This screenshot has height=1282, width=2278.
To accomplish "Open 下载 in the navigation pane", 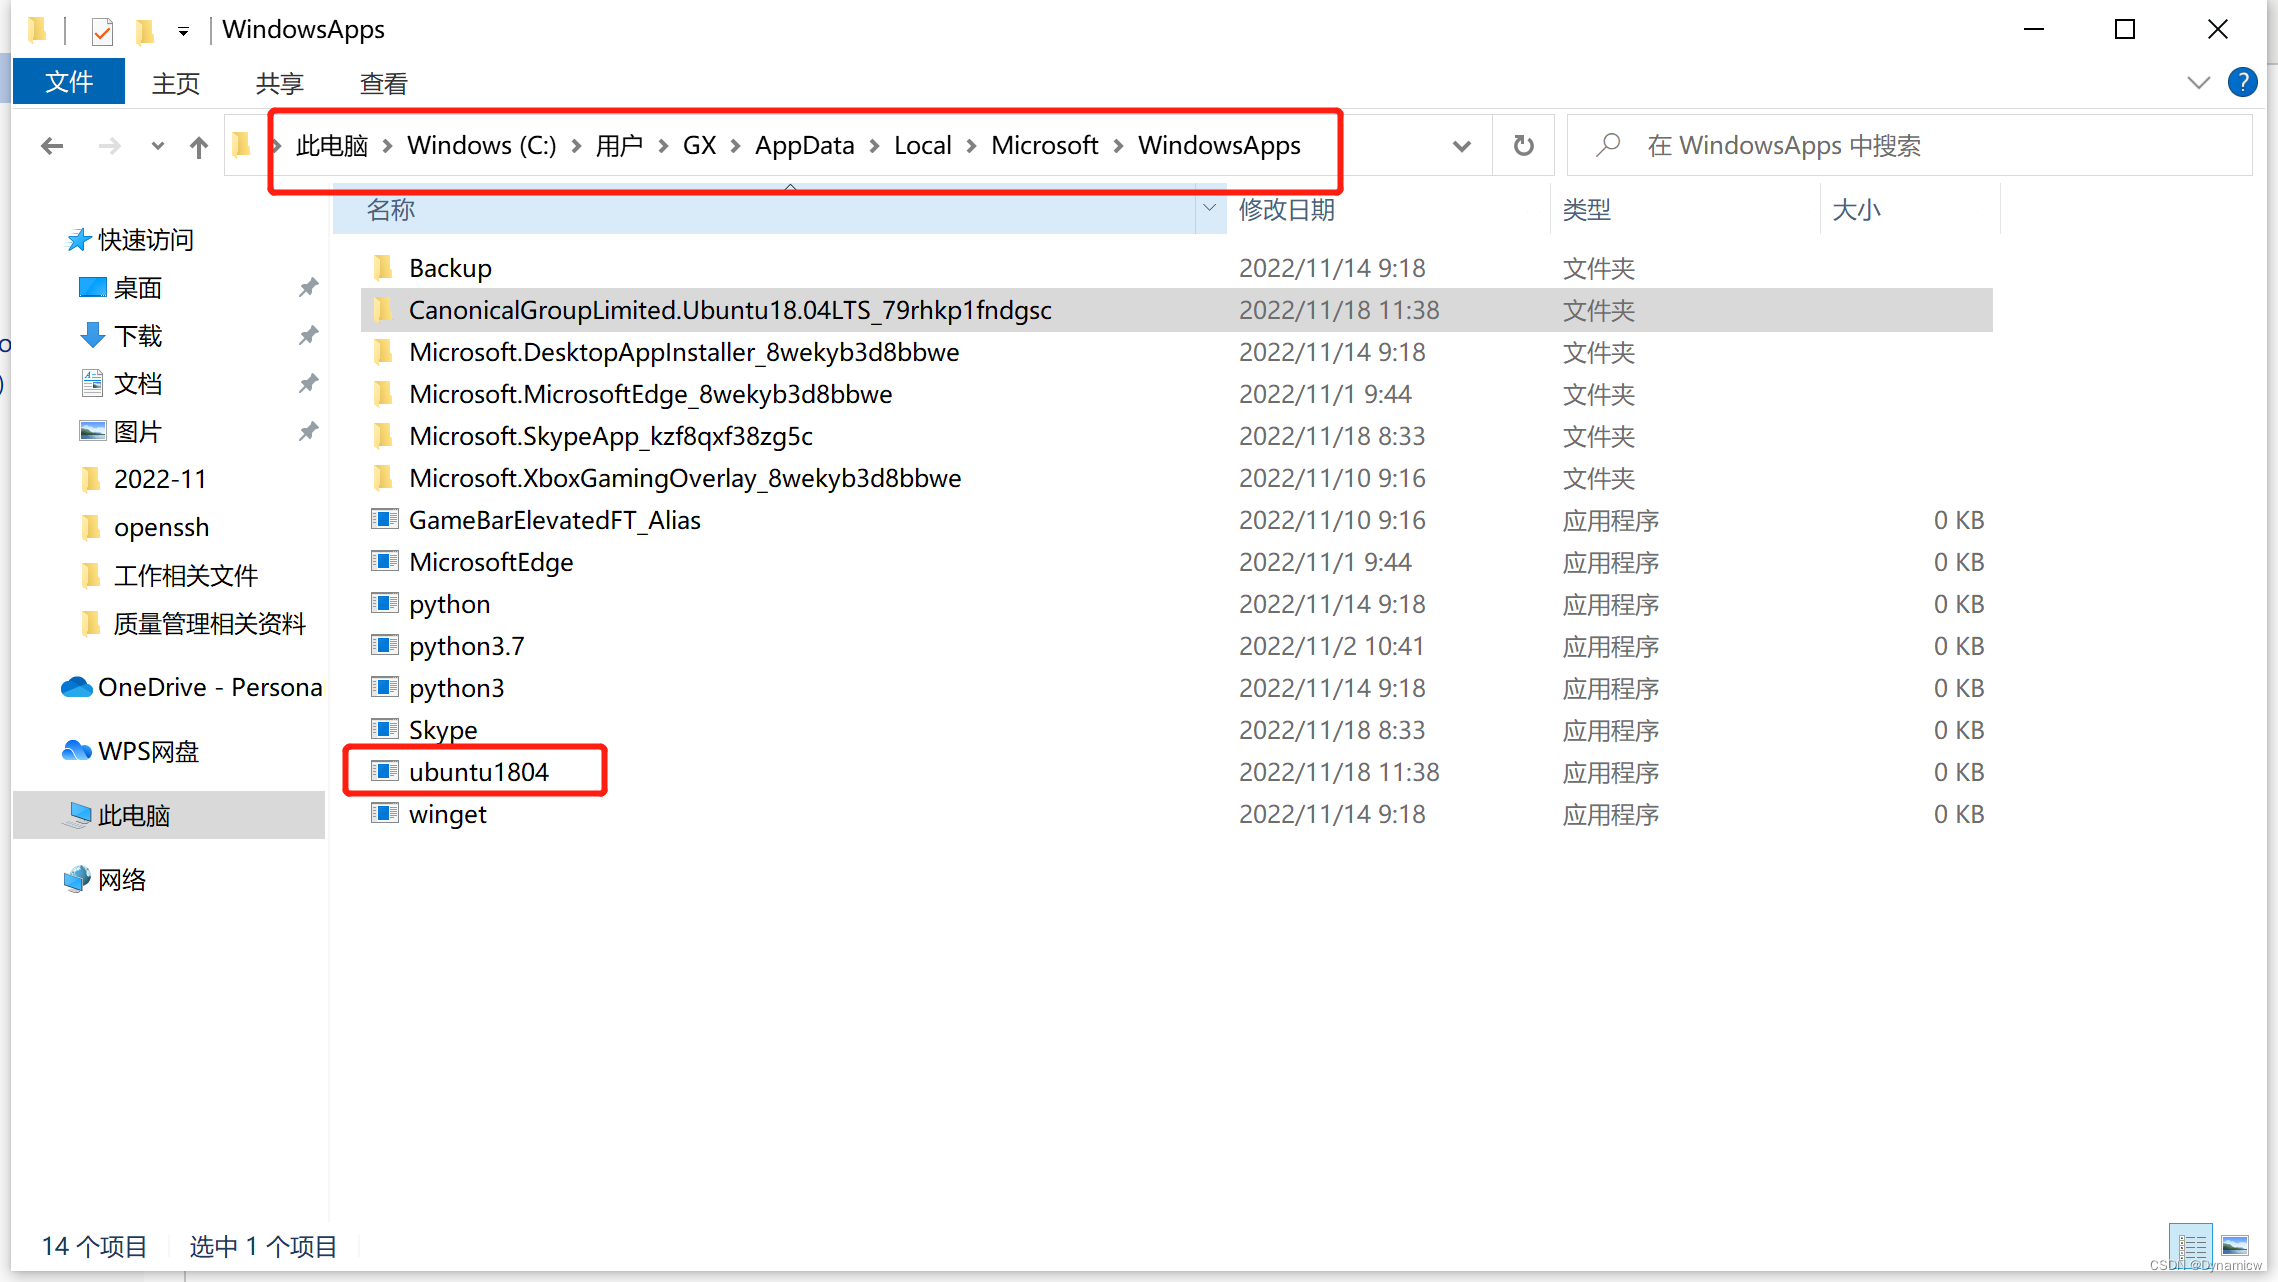I will pyautogui.click(x=137, y=336).
